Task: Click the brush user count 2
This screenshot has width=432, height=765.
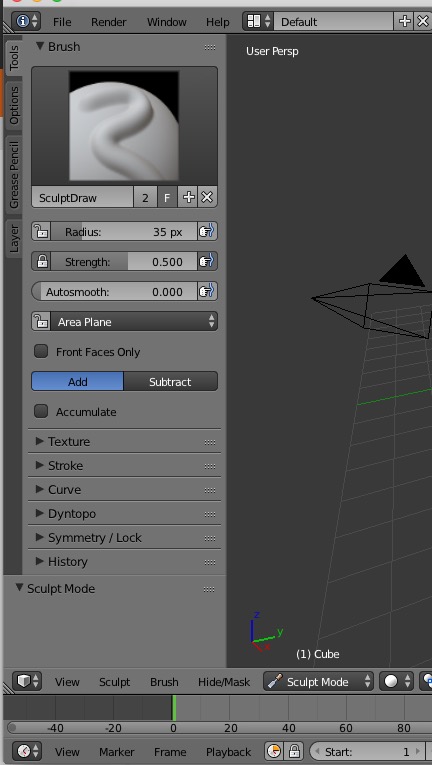Action: coord(145,198)
